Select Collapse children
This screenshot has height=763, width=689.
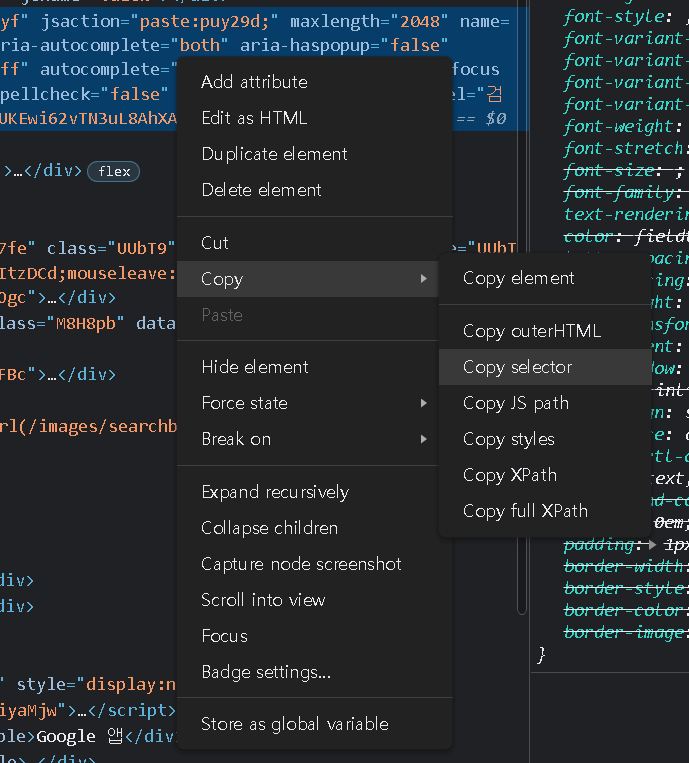tap(314, 528)
